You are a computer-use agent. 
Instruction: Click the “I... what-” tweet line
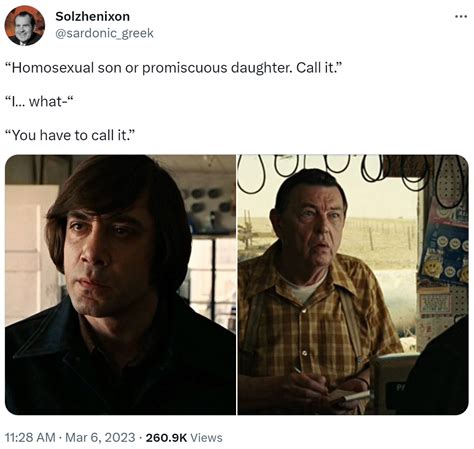click(x=39, y=101)
